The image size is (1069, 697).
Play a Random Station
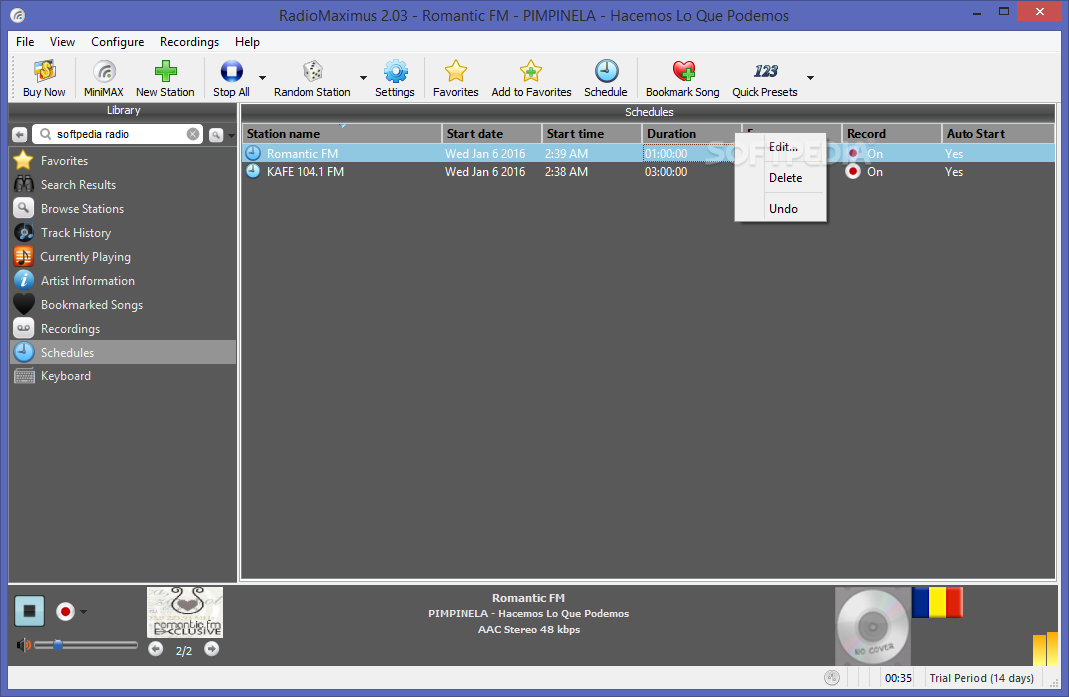312,78
